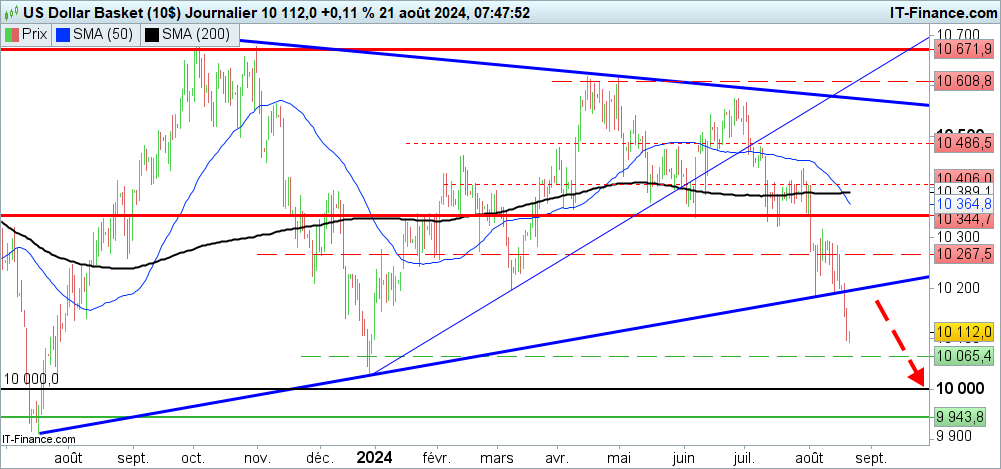Viewport: 1001px width, 469px height.
Task: Click the Prix legend color icon
Action: [x=12, y=35]
